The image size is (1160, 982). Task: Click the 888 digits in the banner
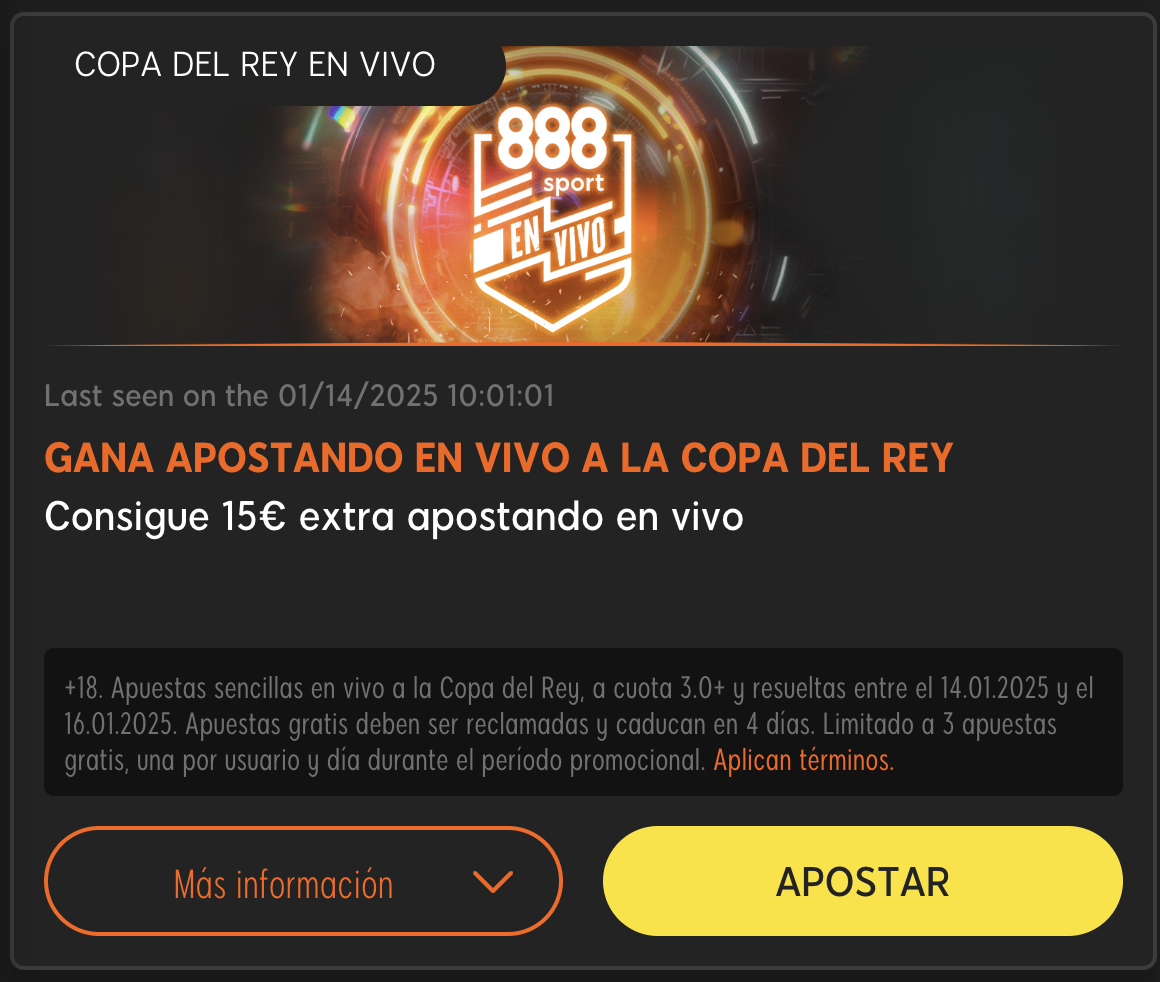(x=552, y=138)
